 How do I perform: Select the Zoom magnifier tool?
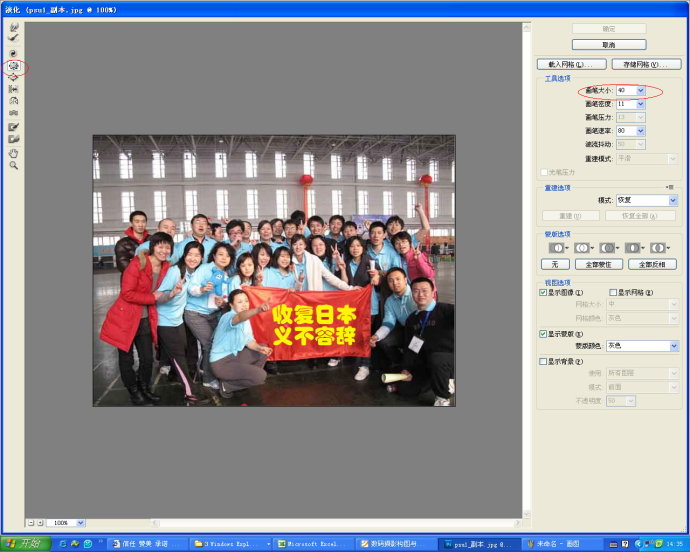[x=14, y=166]
